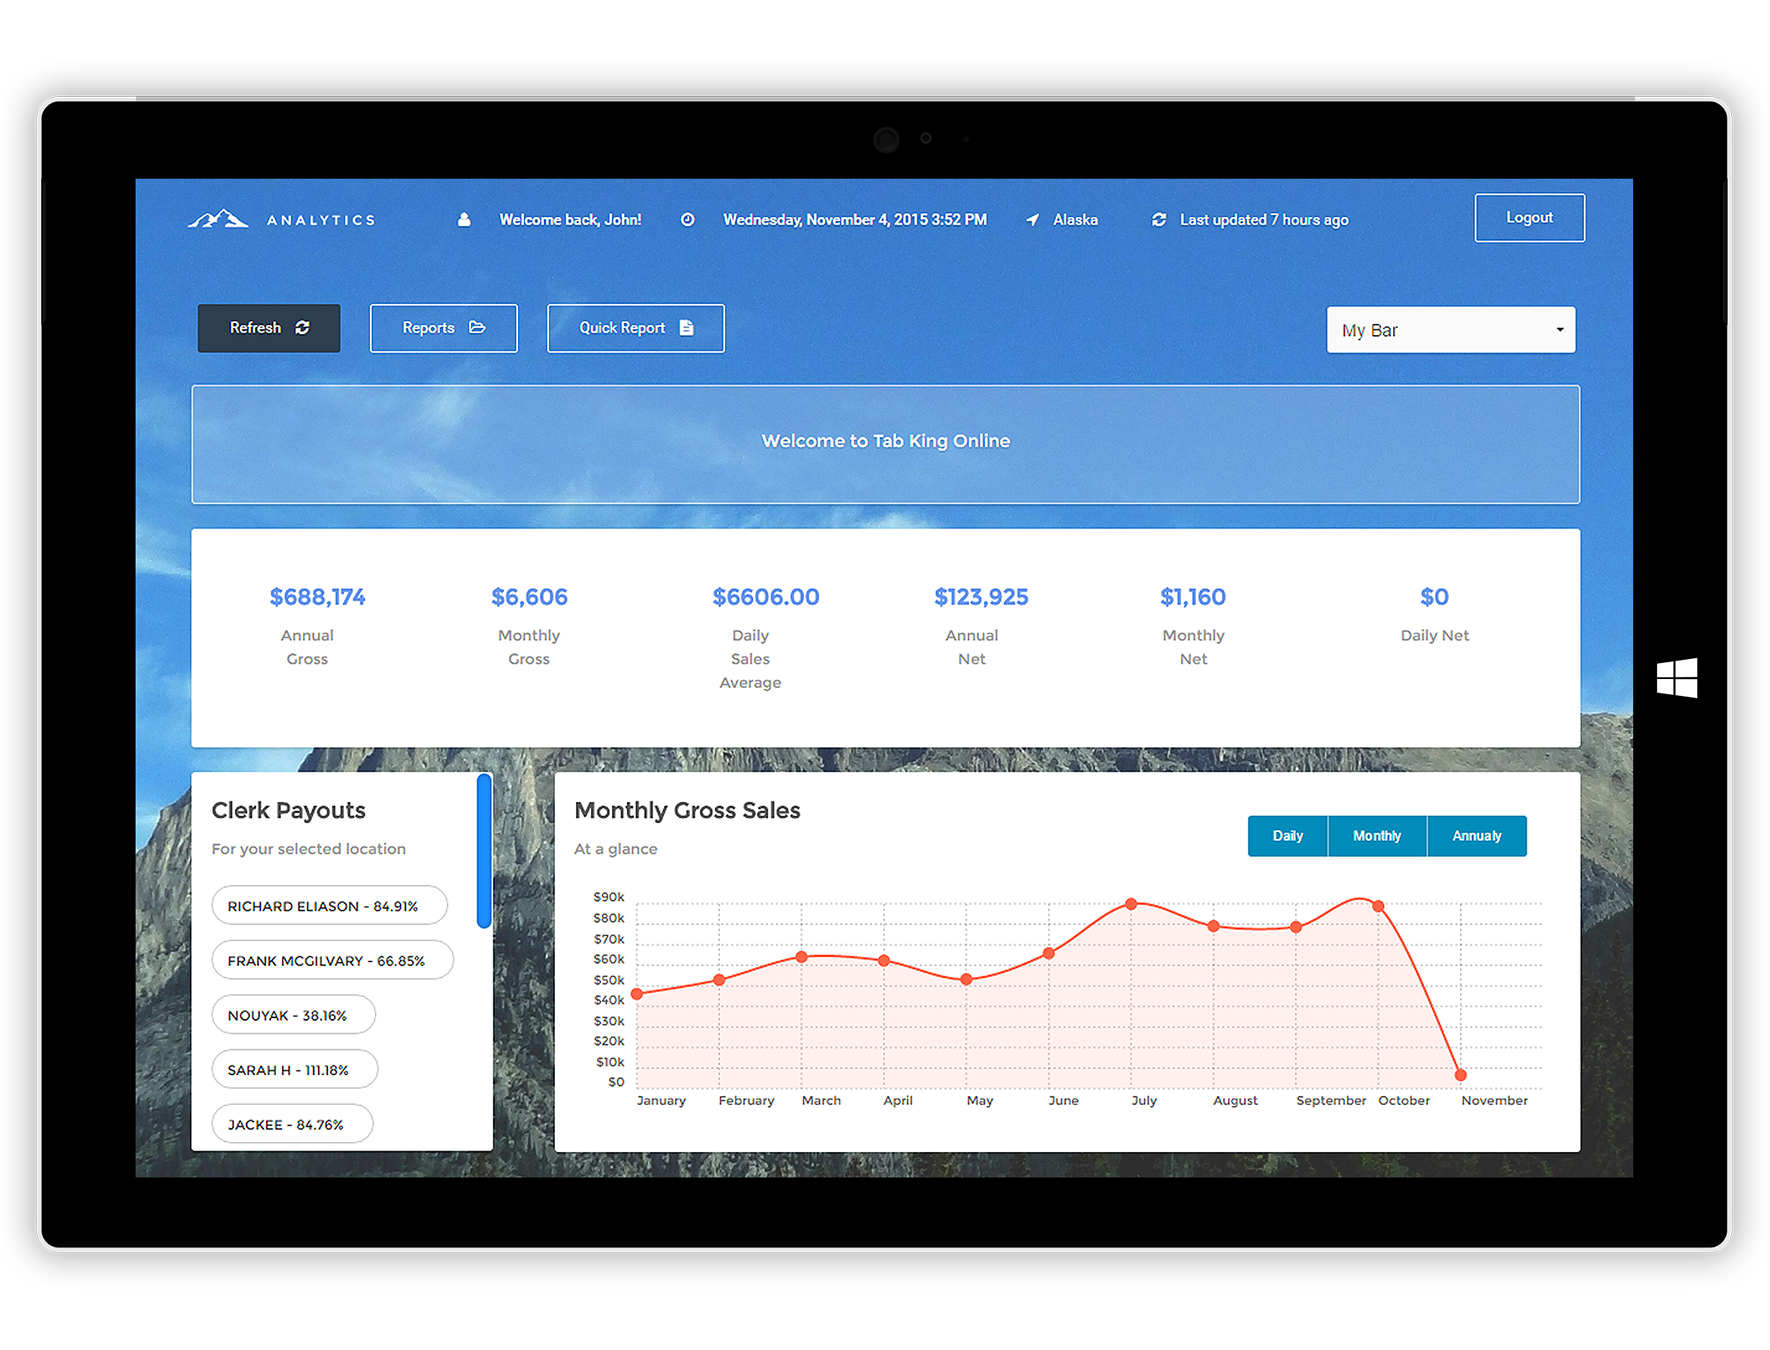The width and height of the screenshot is (1770, 1350).
Task: Click the Analytics mountain logo
Action: coord(219,218)
